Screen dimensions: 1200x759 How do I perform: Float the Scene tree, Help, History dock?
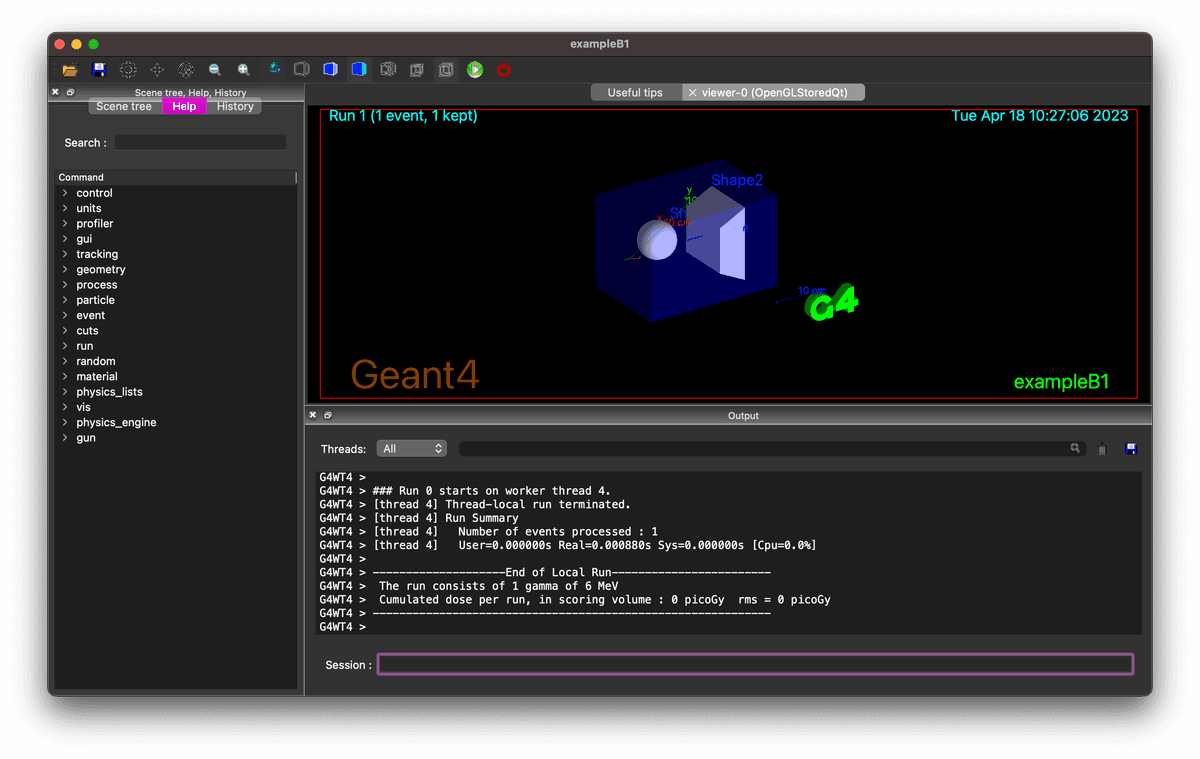coord(71,92)
